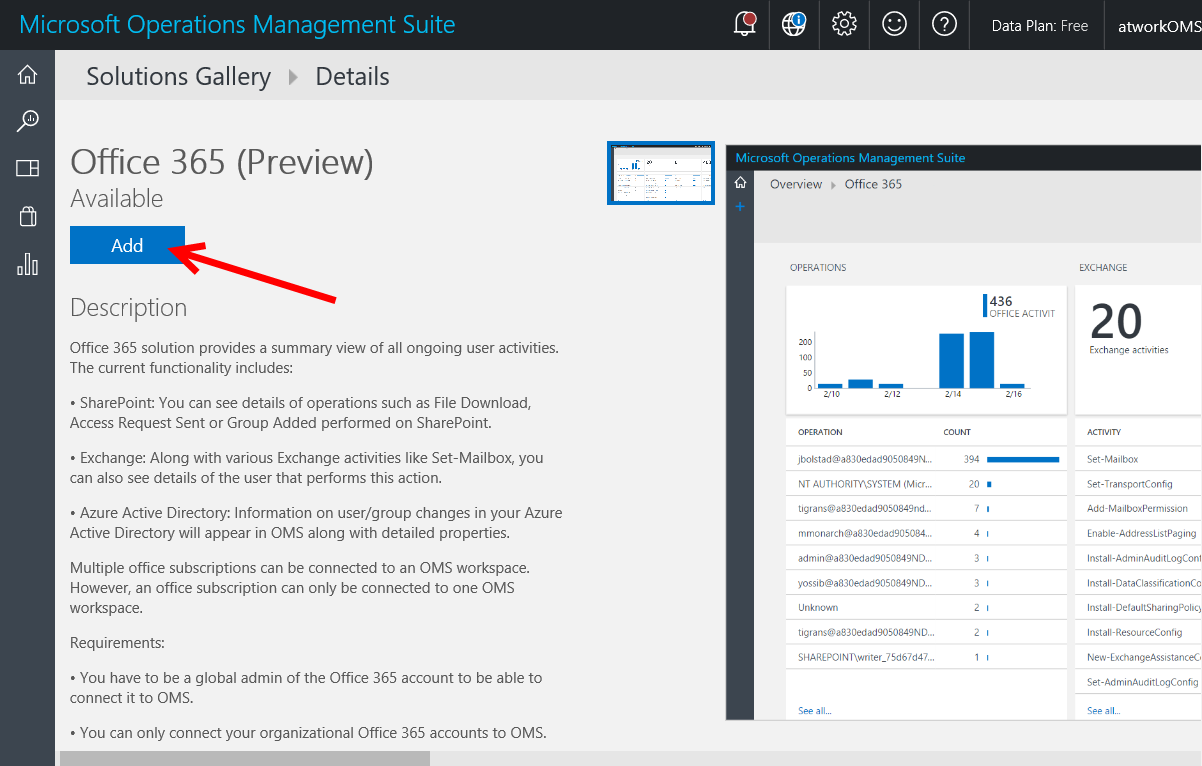Add the Office 365 solution
This screenshot has width=1202, height=766.
pos(127,245)
